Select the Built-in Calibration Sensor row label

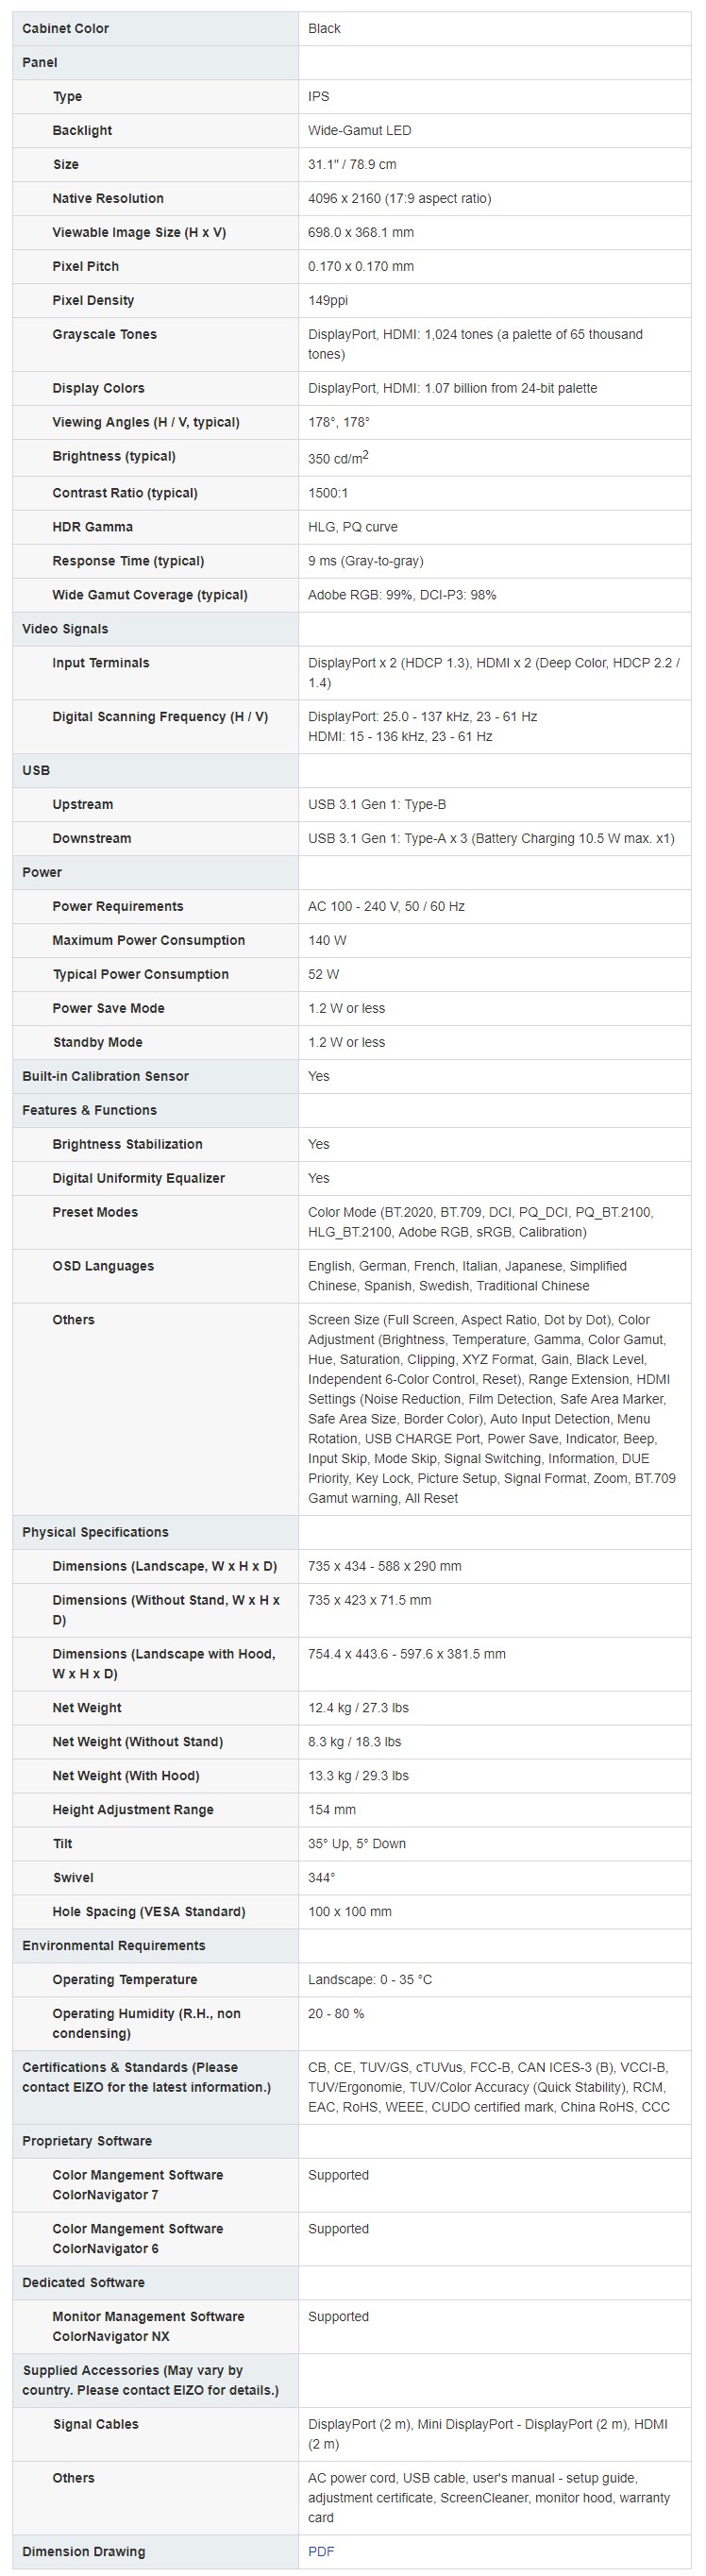click(105, 1076)
